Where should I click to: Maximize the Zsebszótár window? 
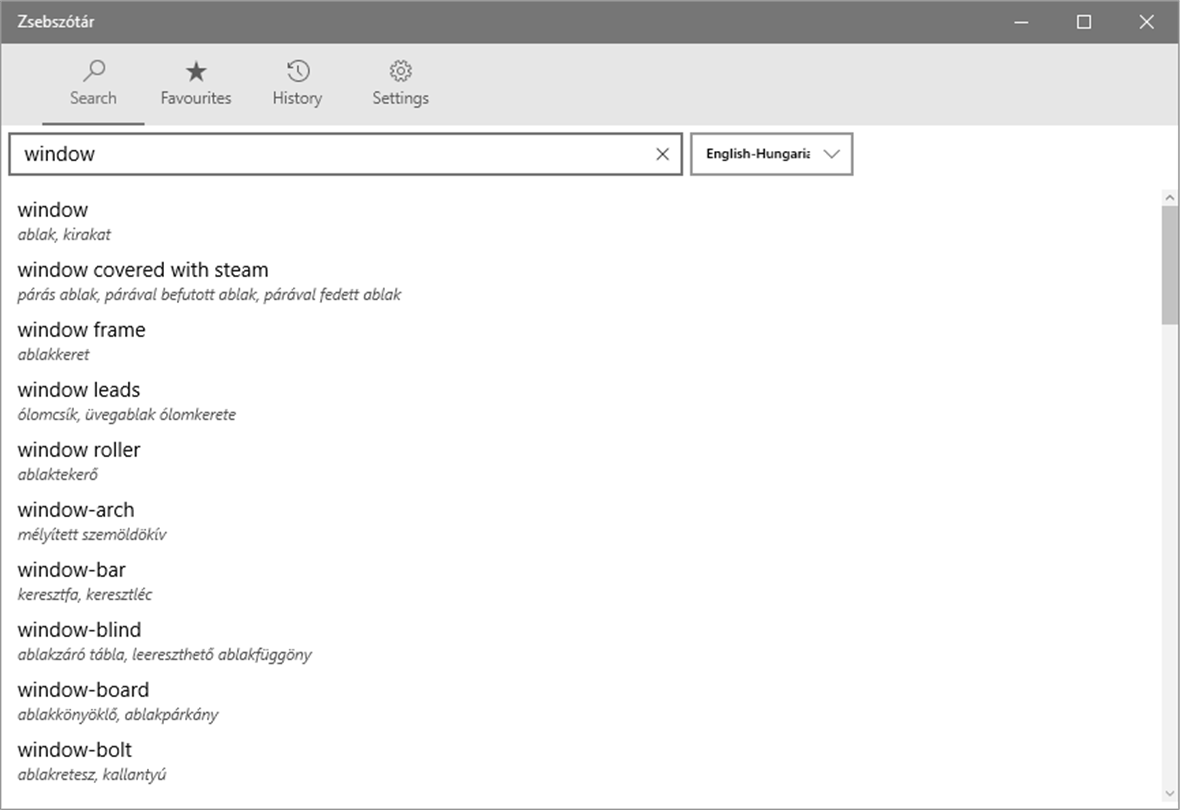pyautogui.click(x=1084, y=22)
